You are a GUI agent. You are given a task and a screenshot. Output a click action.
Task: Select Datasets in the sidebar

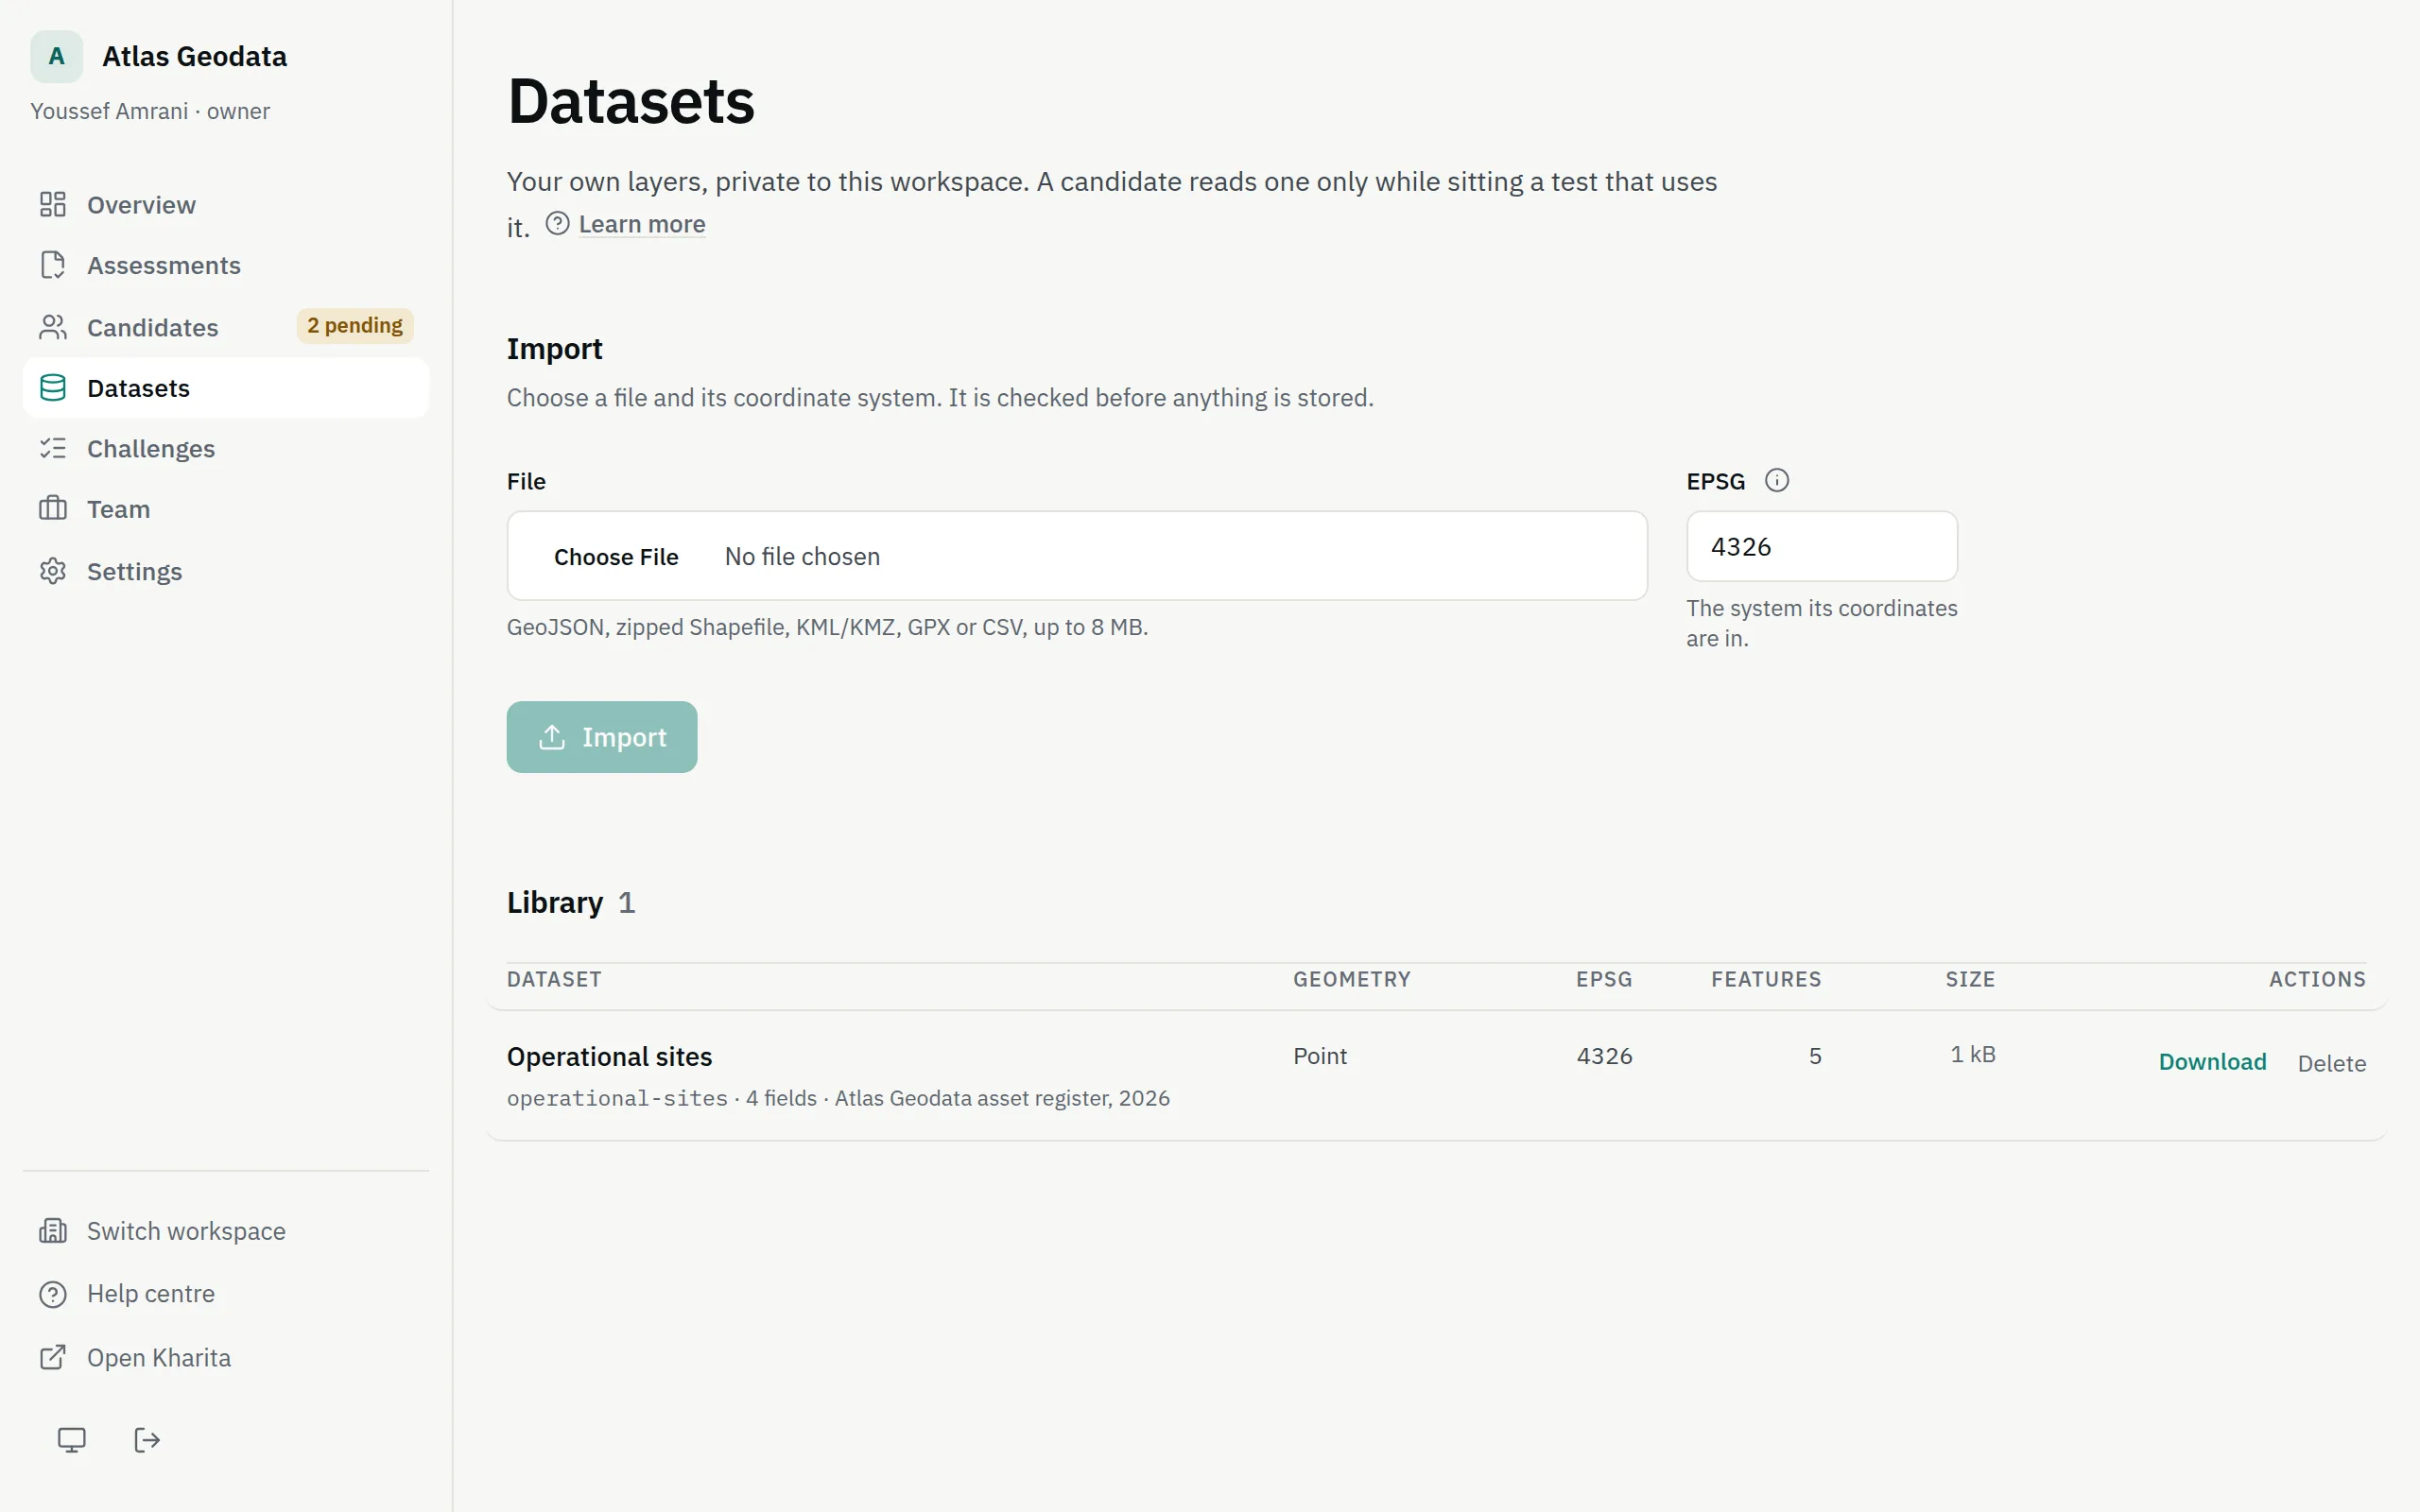point(226,388)
